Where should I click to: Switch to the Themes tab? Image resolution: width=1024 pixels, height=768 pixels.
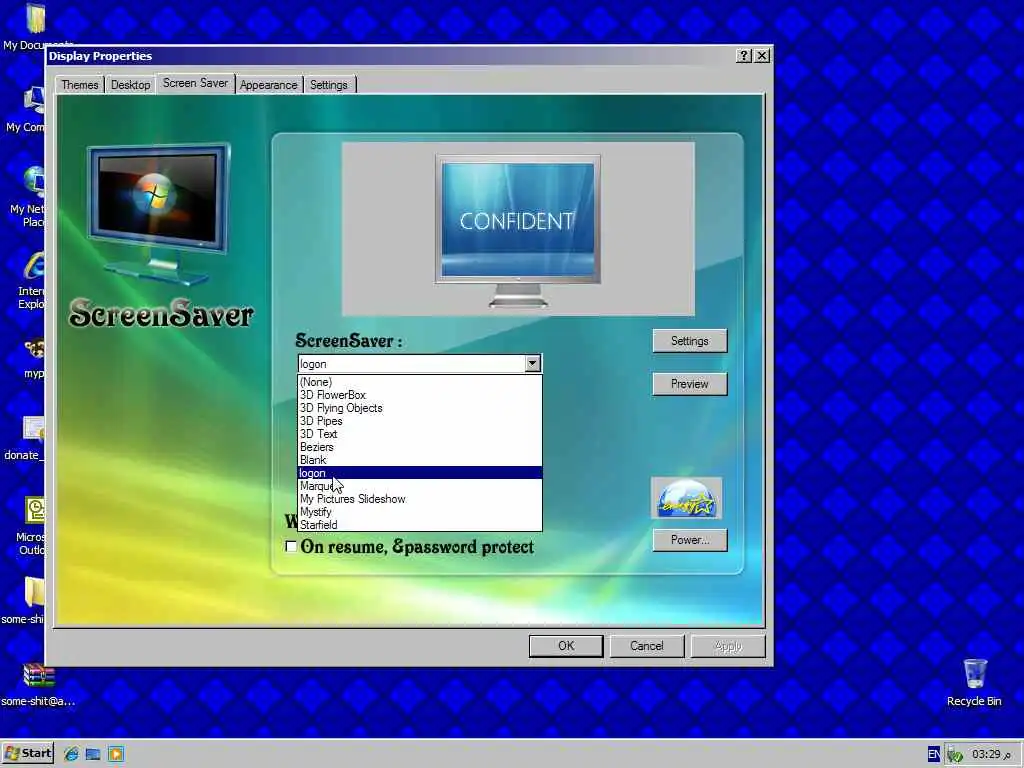pos(80,85)
